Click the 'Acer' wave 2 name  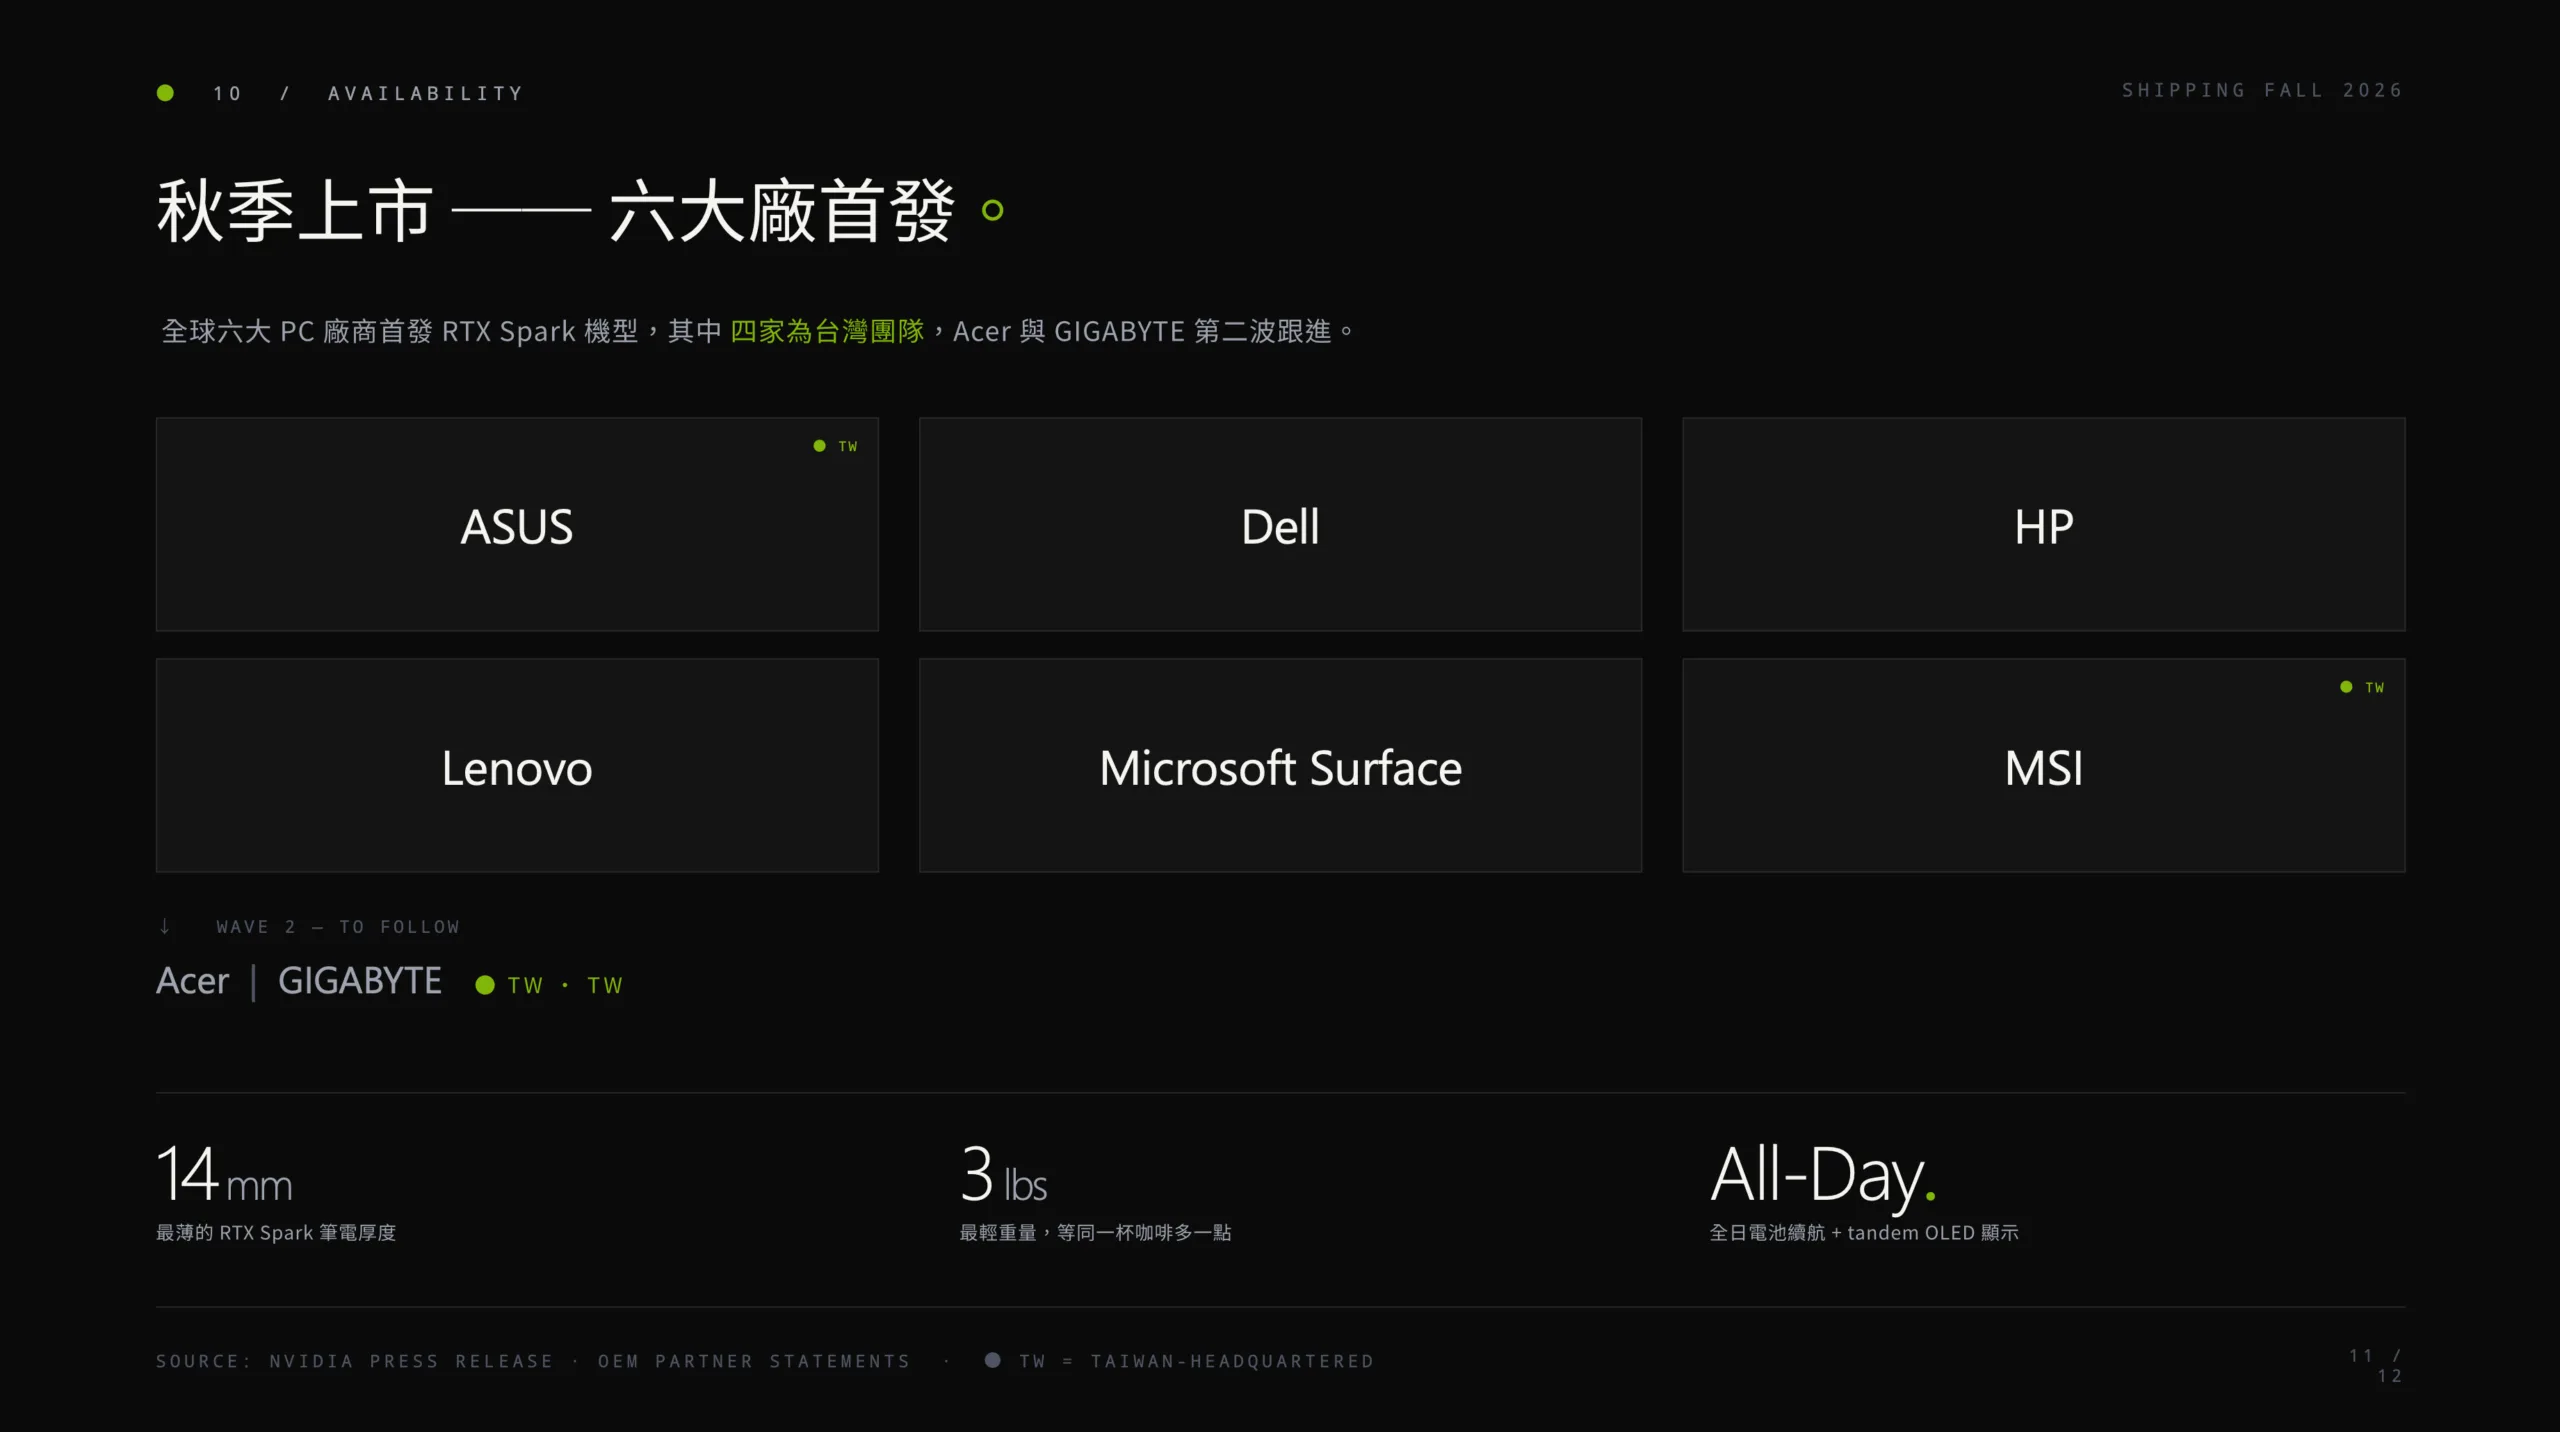[193, 981]
